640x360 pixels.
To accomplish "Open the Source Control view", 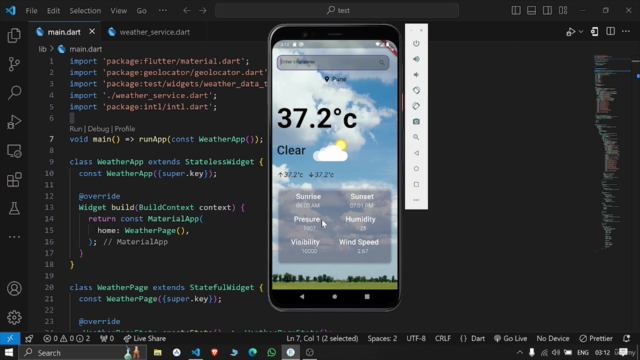I will click(14, 64).
